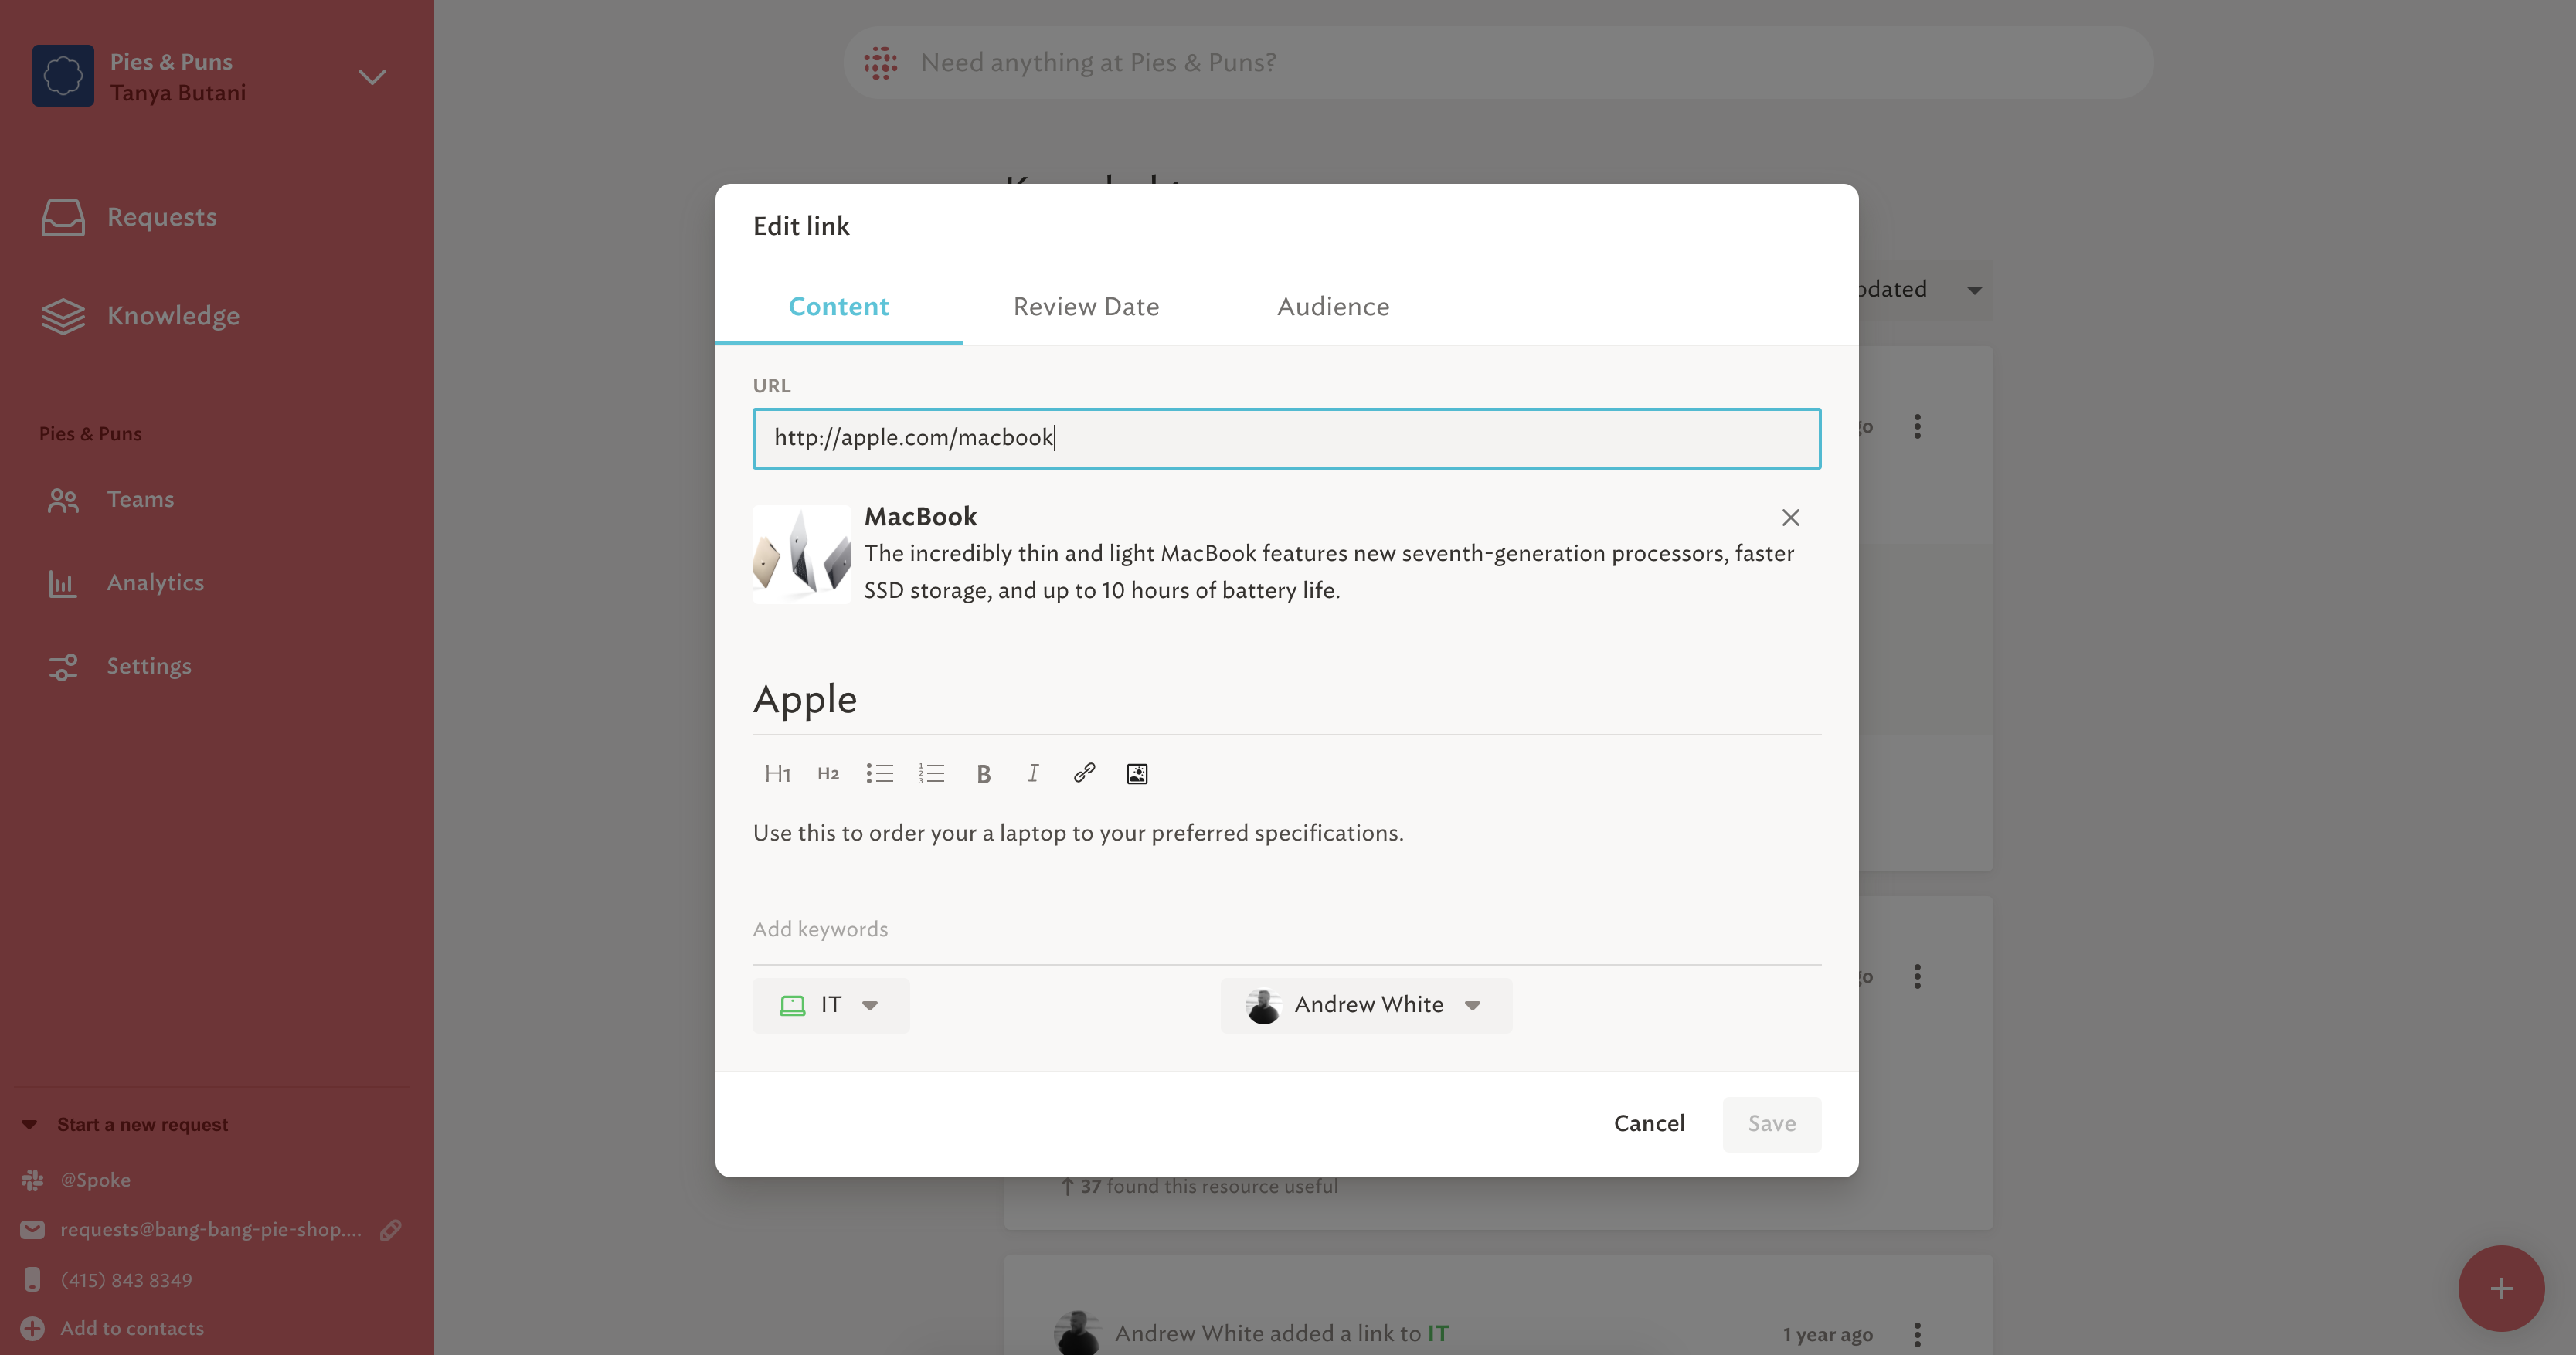This screenshot has height=1355, width=2576.
Task: Open the Analytics chart icon
Action: tap(63, 583)
